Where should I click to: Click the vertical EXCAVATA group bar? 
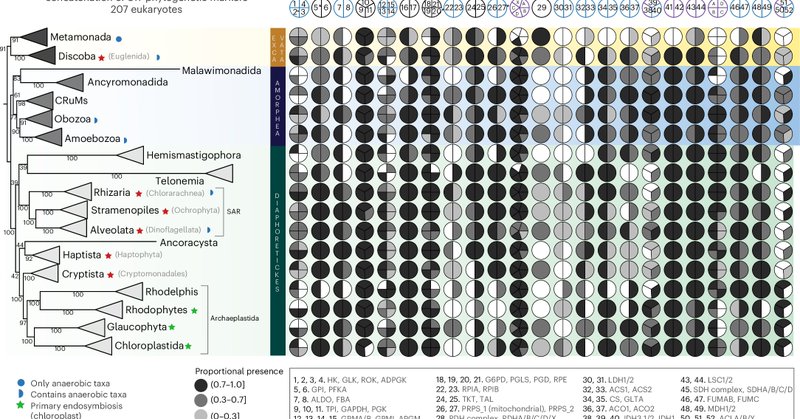[x=278, y=46]
